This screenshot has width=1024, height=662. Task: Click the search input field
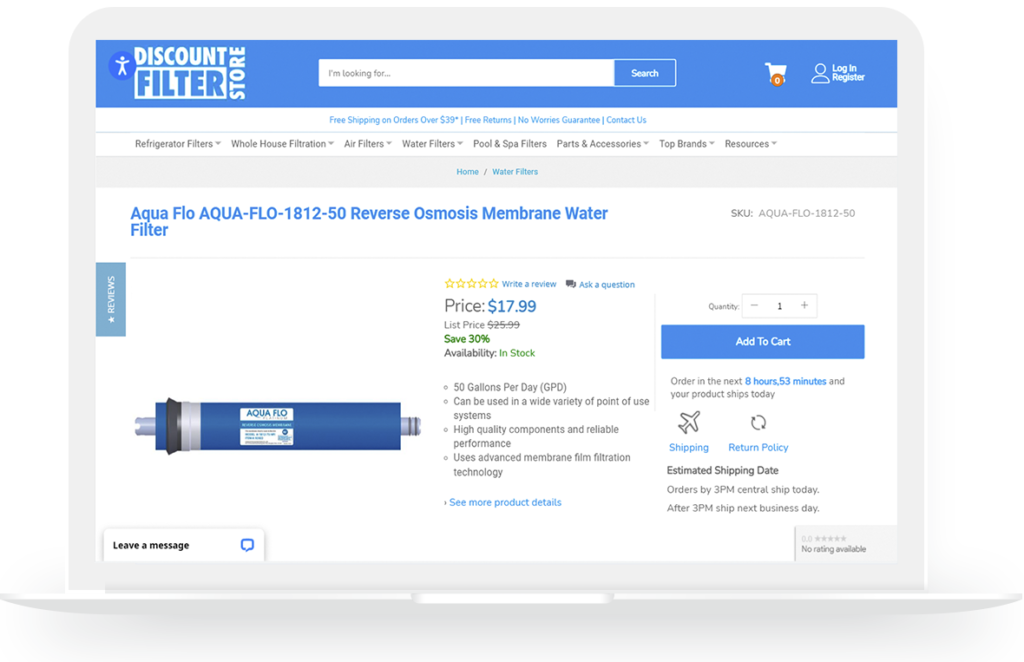coord(465,73)
